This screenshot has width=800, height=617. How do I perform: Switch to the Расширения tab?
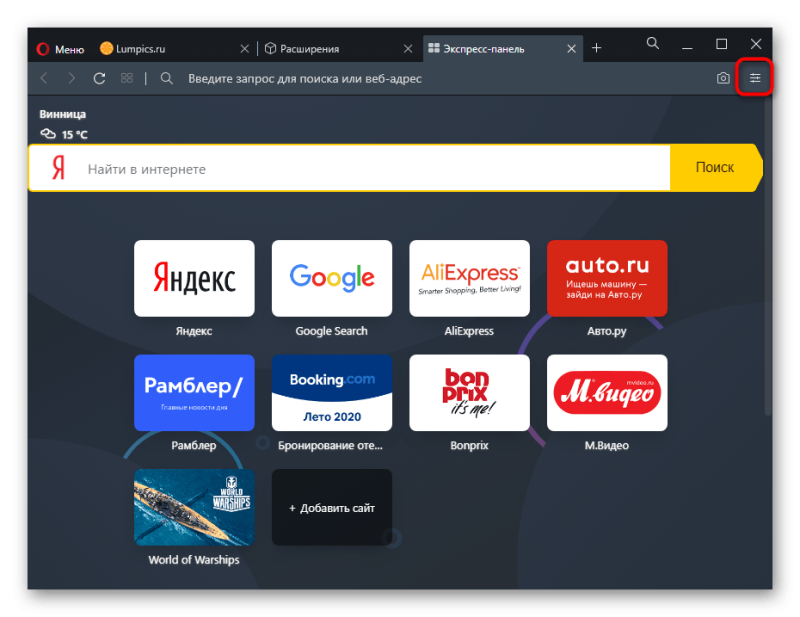(x=337, y=49)
